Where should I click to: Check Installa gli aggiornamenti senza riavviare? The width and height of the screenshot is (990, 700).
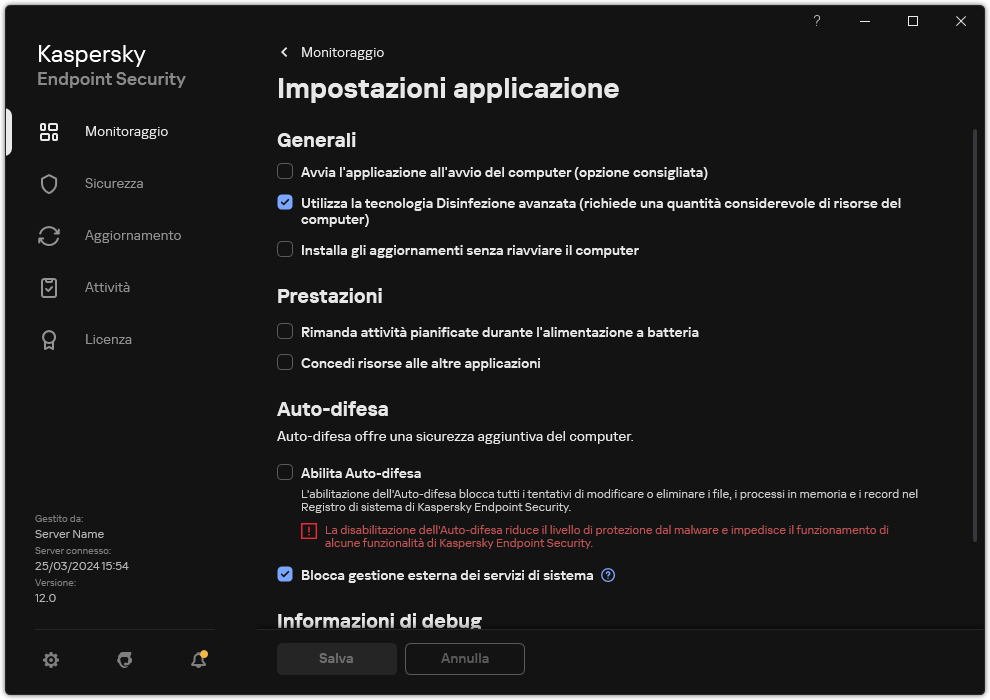click(285, 250)
